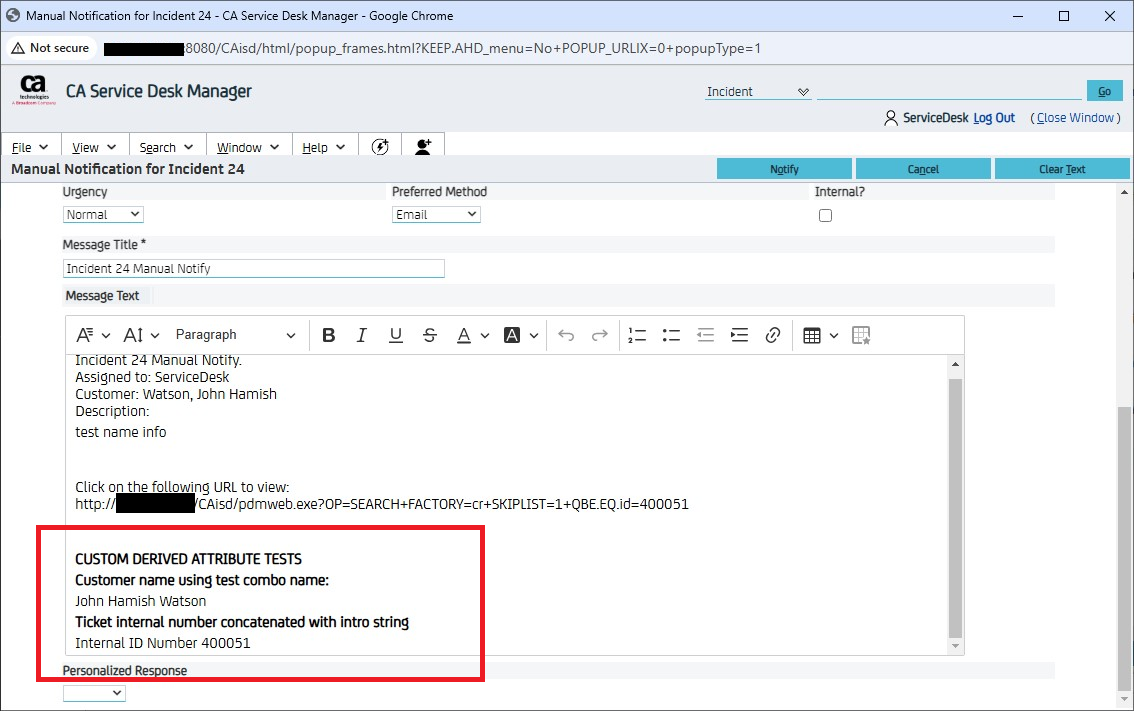This screenshot has width=1134, height=711.
Task: Click the Clear Text button
Action: coord(1062,169)
